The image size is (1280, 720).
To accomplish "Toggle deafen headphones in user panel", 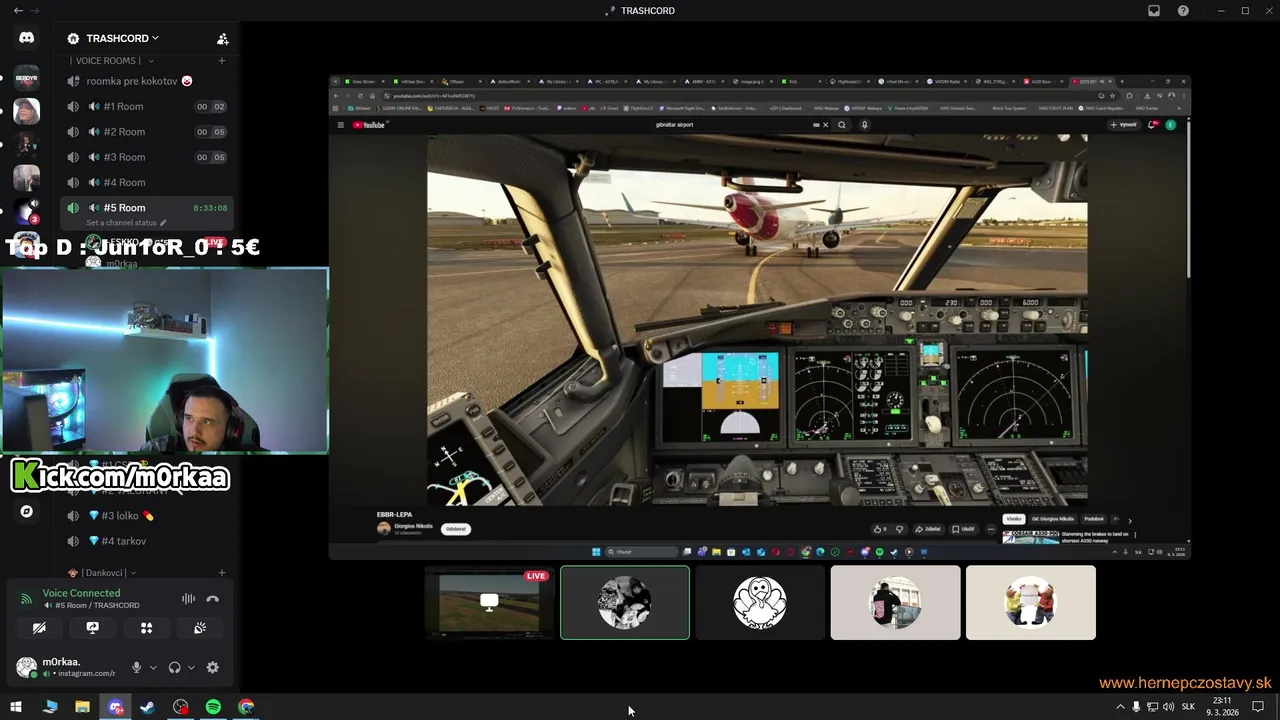I will pyautogui.click(x=174, y=667).
